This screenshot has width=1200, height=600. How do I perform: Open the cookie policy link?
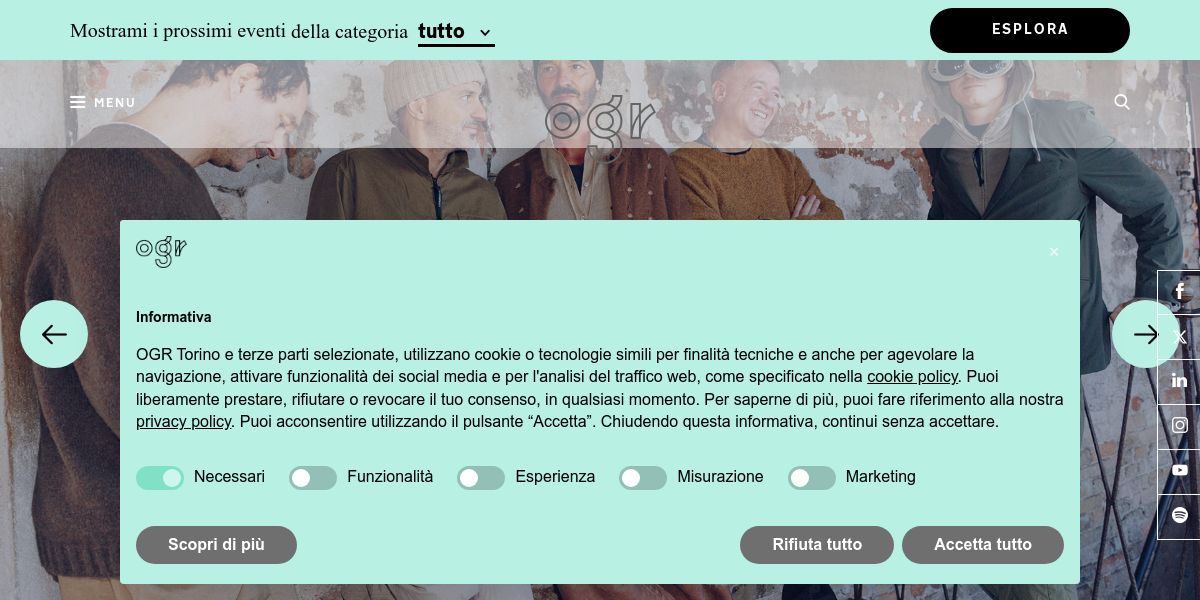(x=912, y=377)
